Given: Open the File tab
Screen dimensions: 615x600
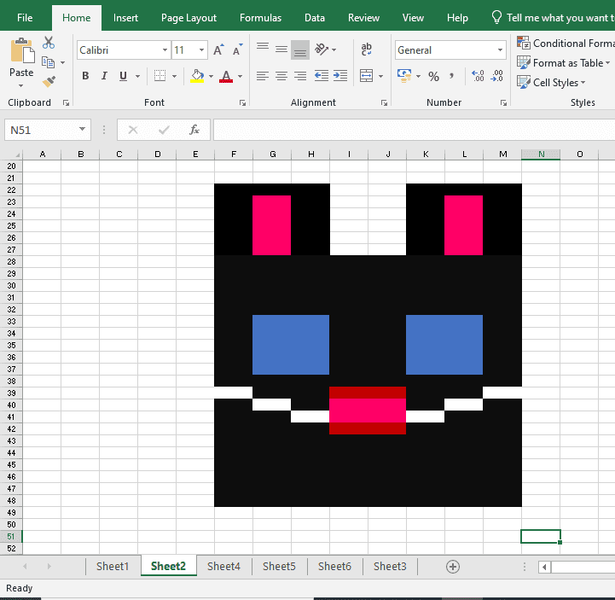Looking at the screenshot, I should pos(25,18).
